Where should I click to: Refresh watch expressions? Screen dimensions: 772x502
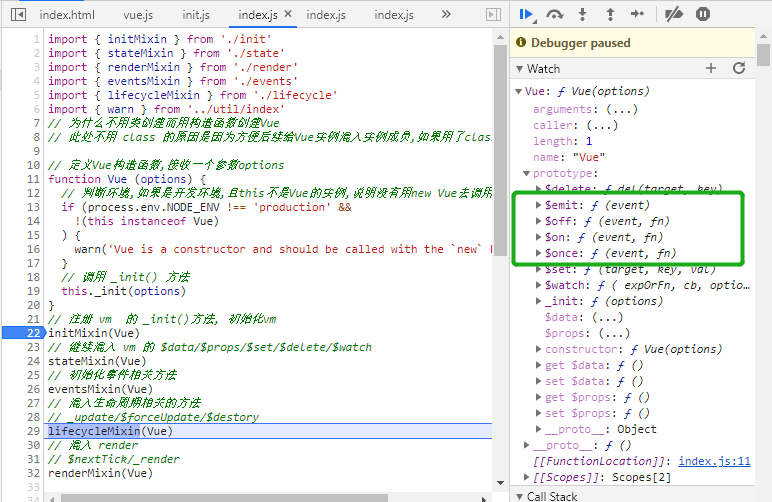click(739, 68)
